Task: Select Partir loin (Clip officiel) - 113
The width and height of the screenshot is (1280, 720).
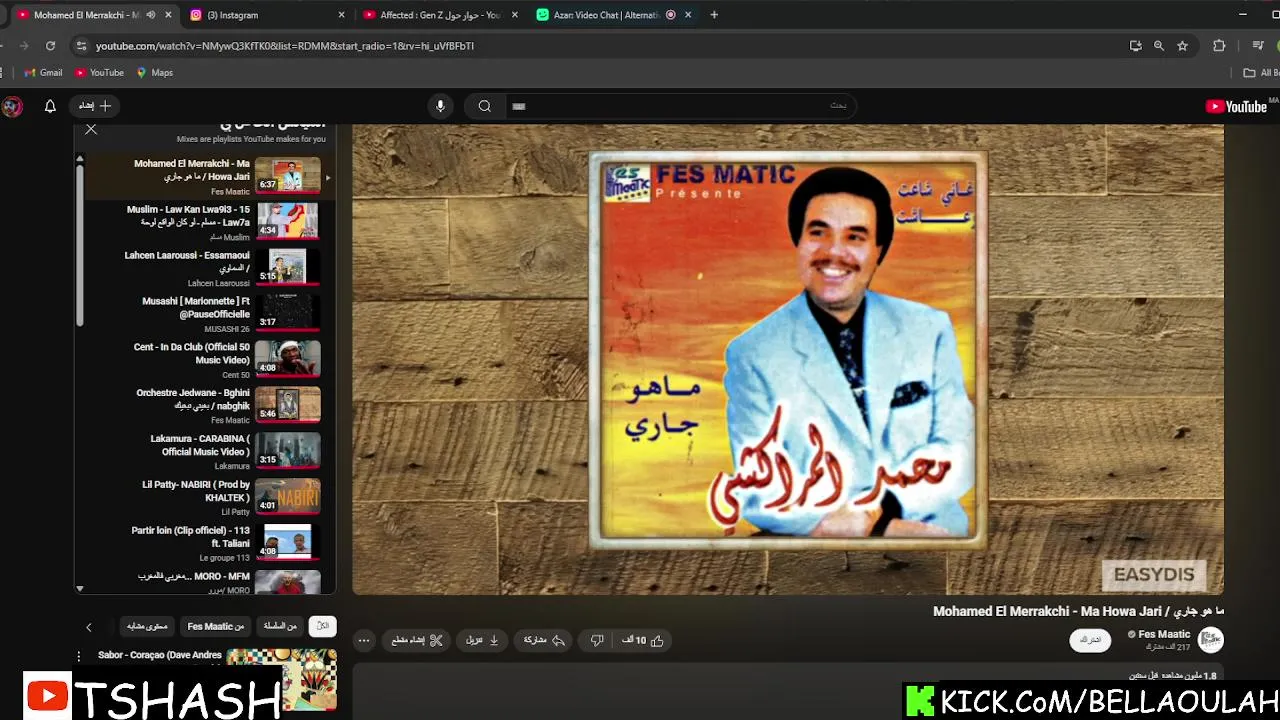Action: pos(206,543)
